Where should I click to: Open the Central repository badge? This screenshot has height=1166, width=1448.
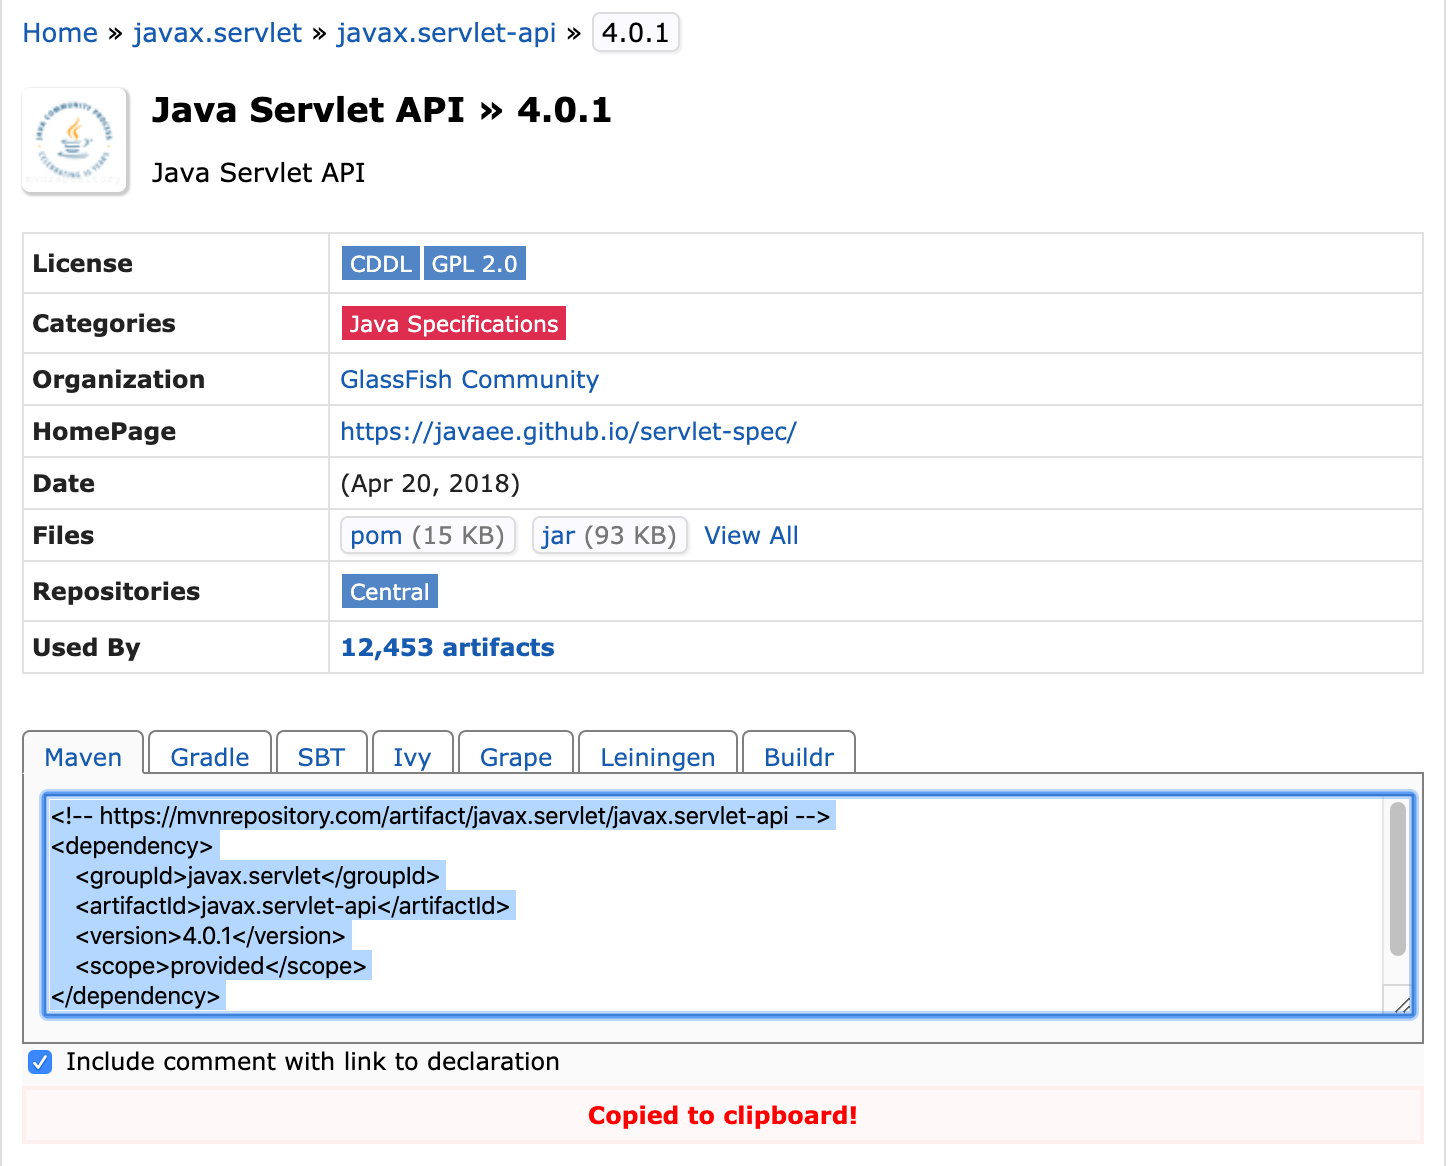pyautogui.click(x=390, y=592)
